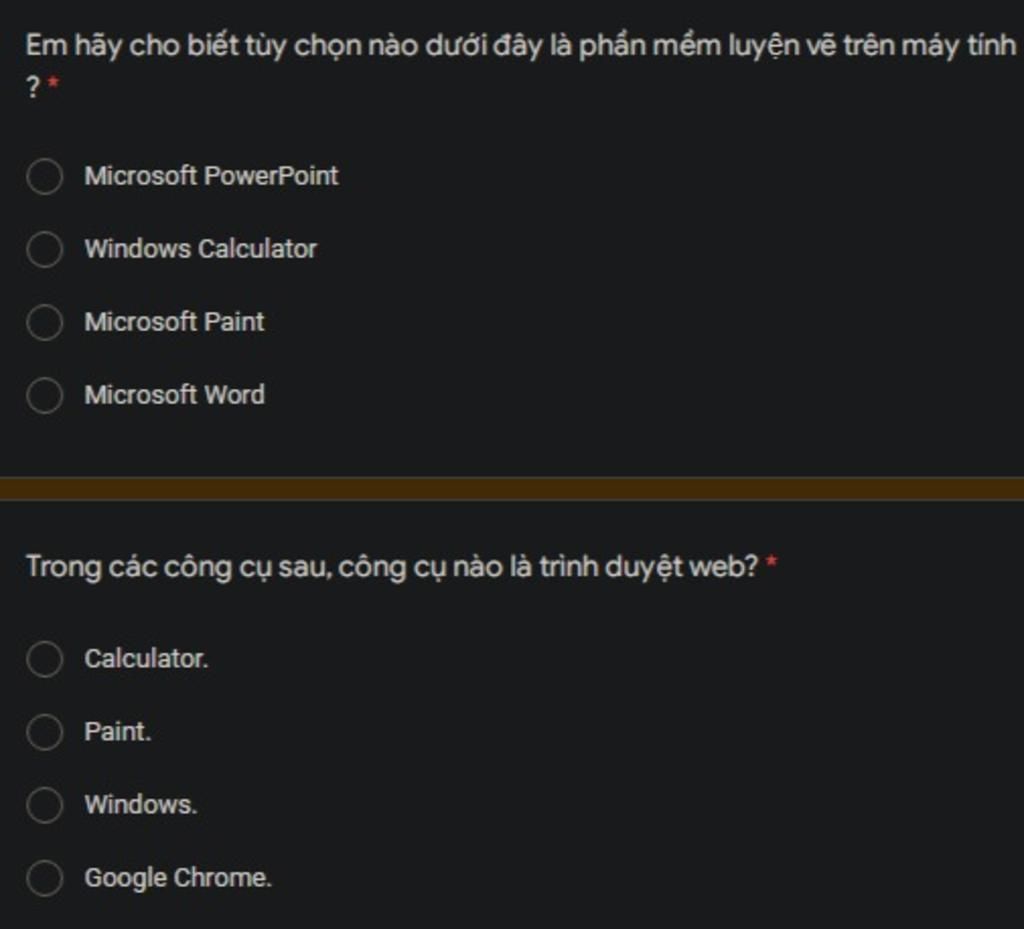Select the Windows. radio button
The height and width of the screenshot is (929, 1024).
coord(44,805)
